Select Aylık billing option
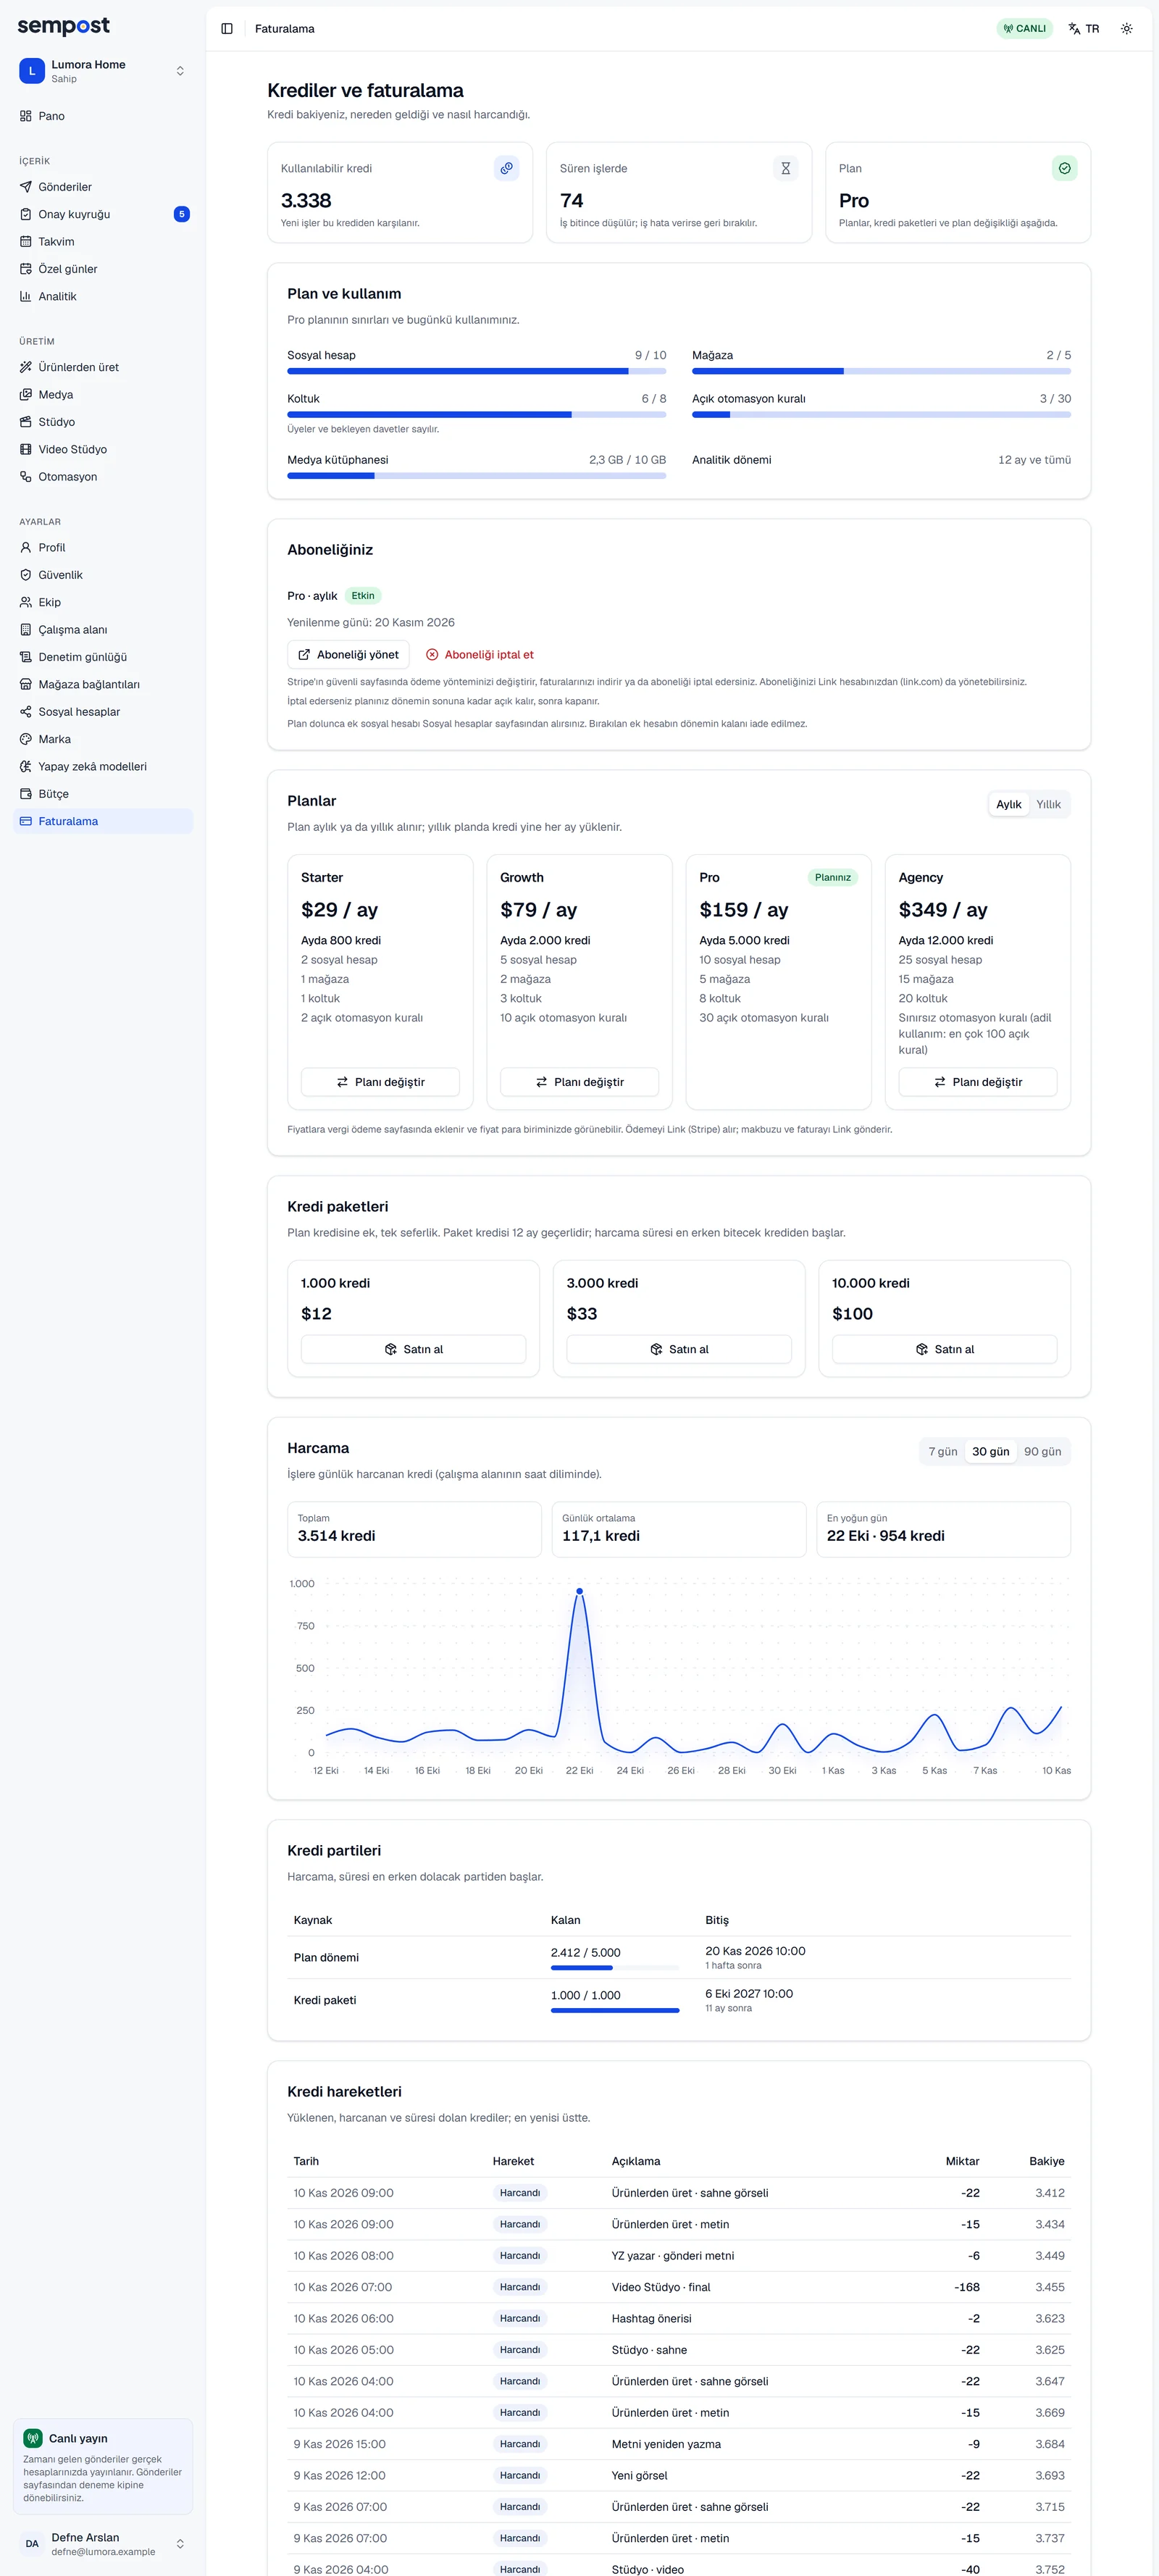The image size is (1159, 2576). 1009,804
